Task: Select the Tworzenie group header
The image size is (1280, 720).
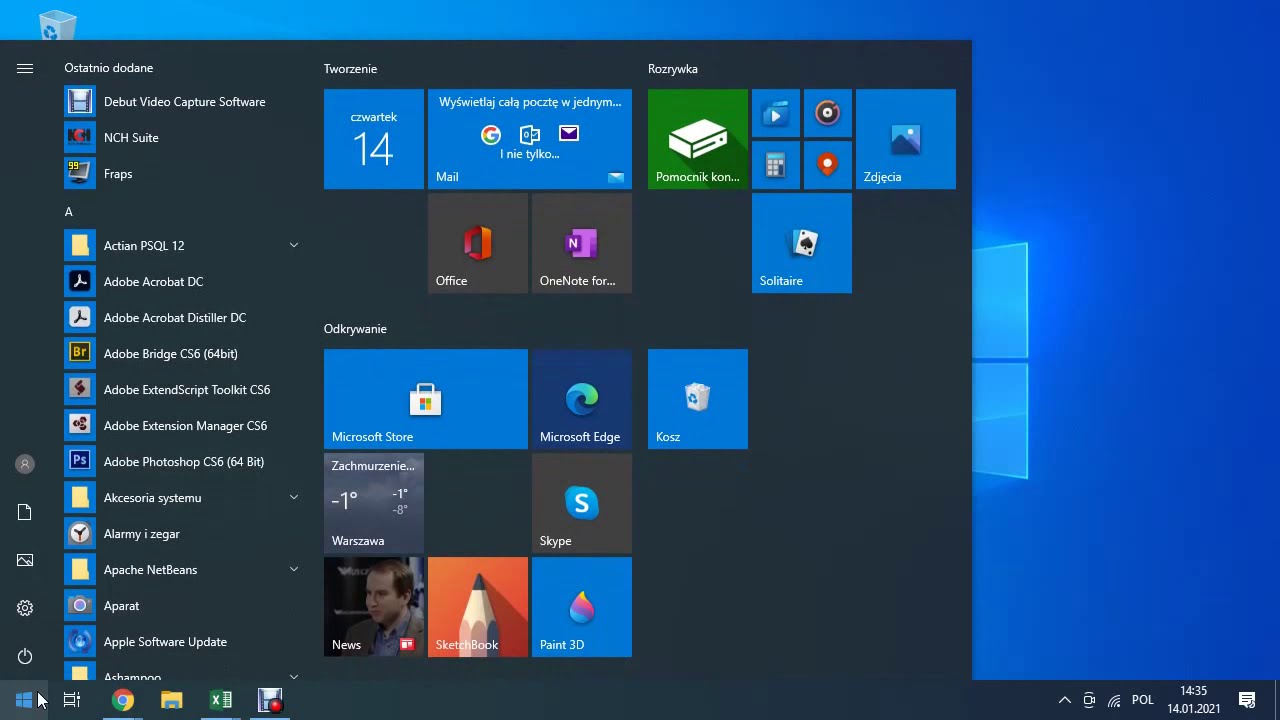Action: coord(350,69)
